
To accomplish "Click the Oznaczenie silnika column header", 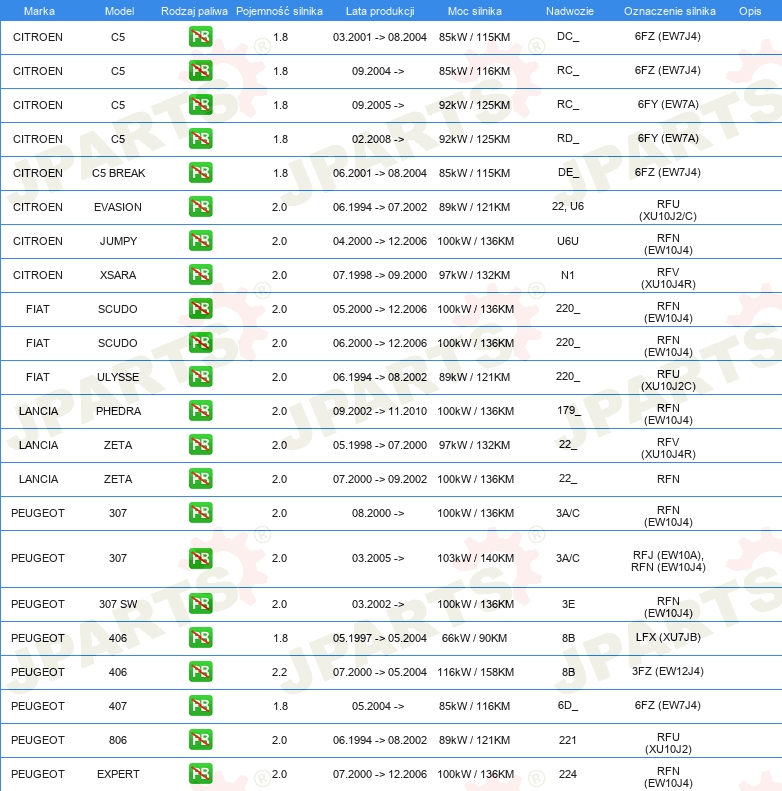I will click(x=669, y=11).
